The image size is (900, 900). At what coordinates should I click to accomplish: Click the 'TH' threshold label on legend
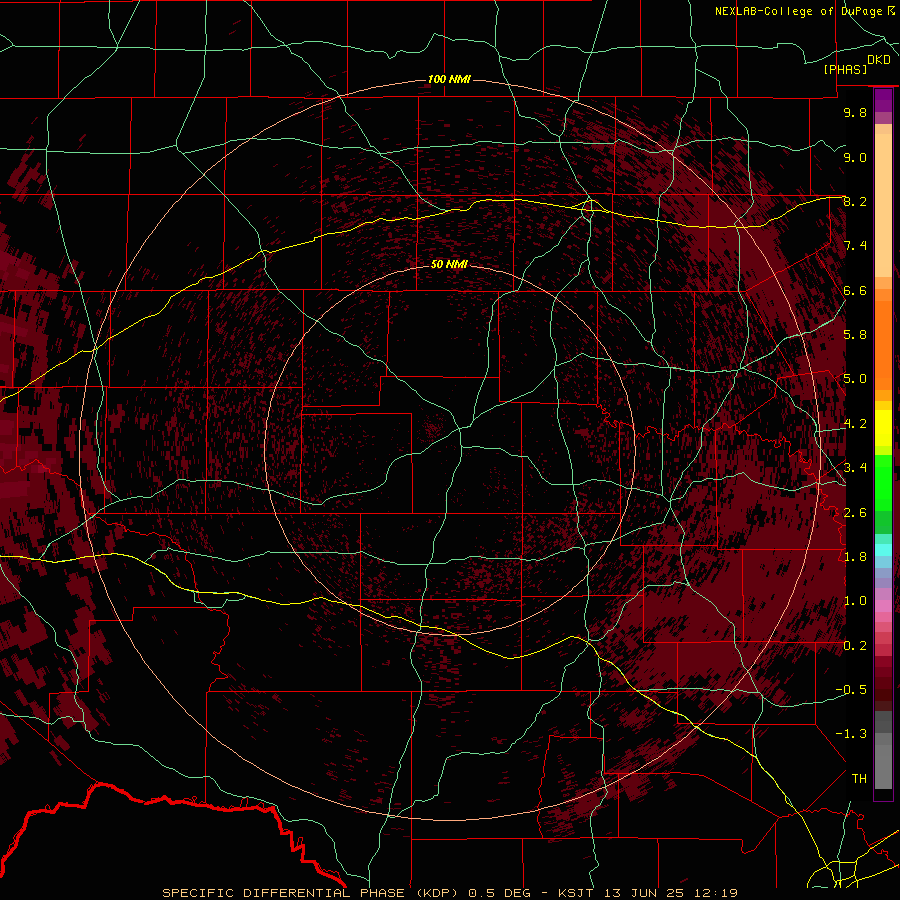(x=859, y=779)
